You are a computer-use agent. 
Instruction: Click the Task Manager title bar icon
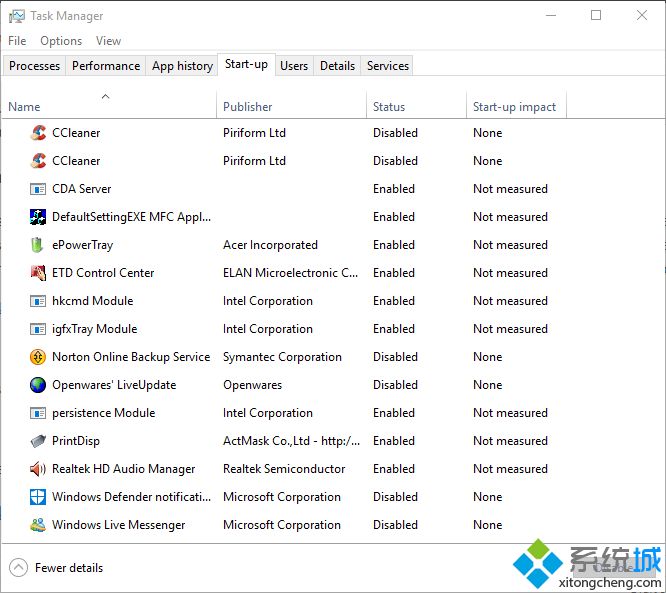(17, 16)
